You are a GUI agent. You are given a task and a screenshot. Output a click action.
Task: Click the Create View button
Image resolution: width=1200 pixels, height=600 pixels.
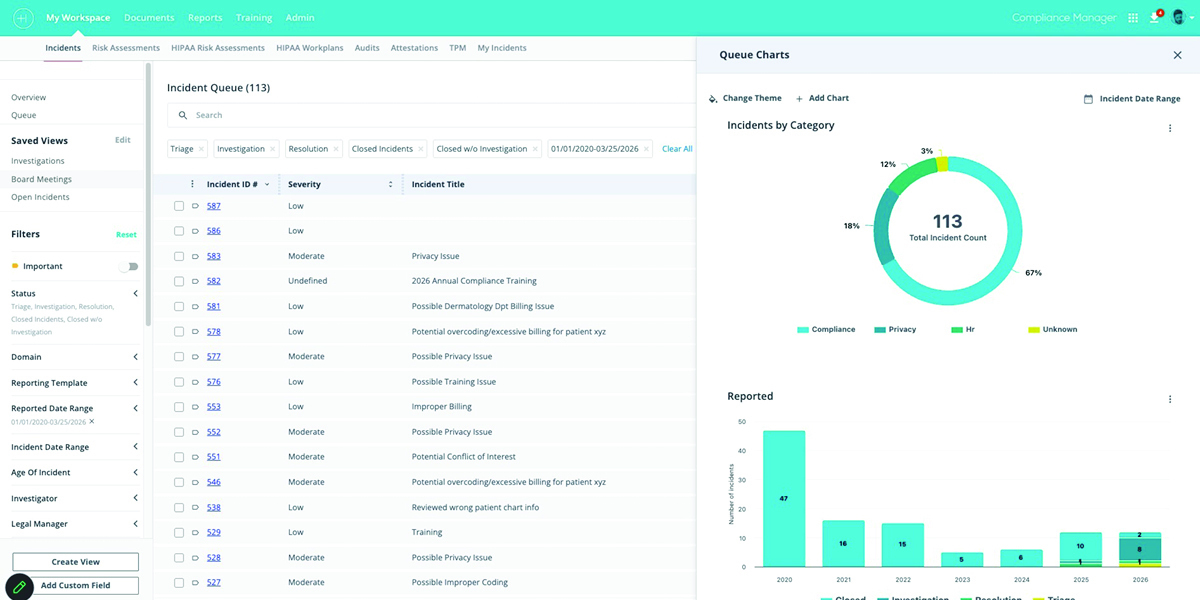click(76, 562)
